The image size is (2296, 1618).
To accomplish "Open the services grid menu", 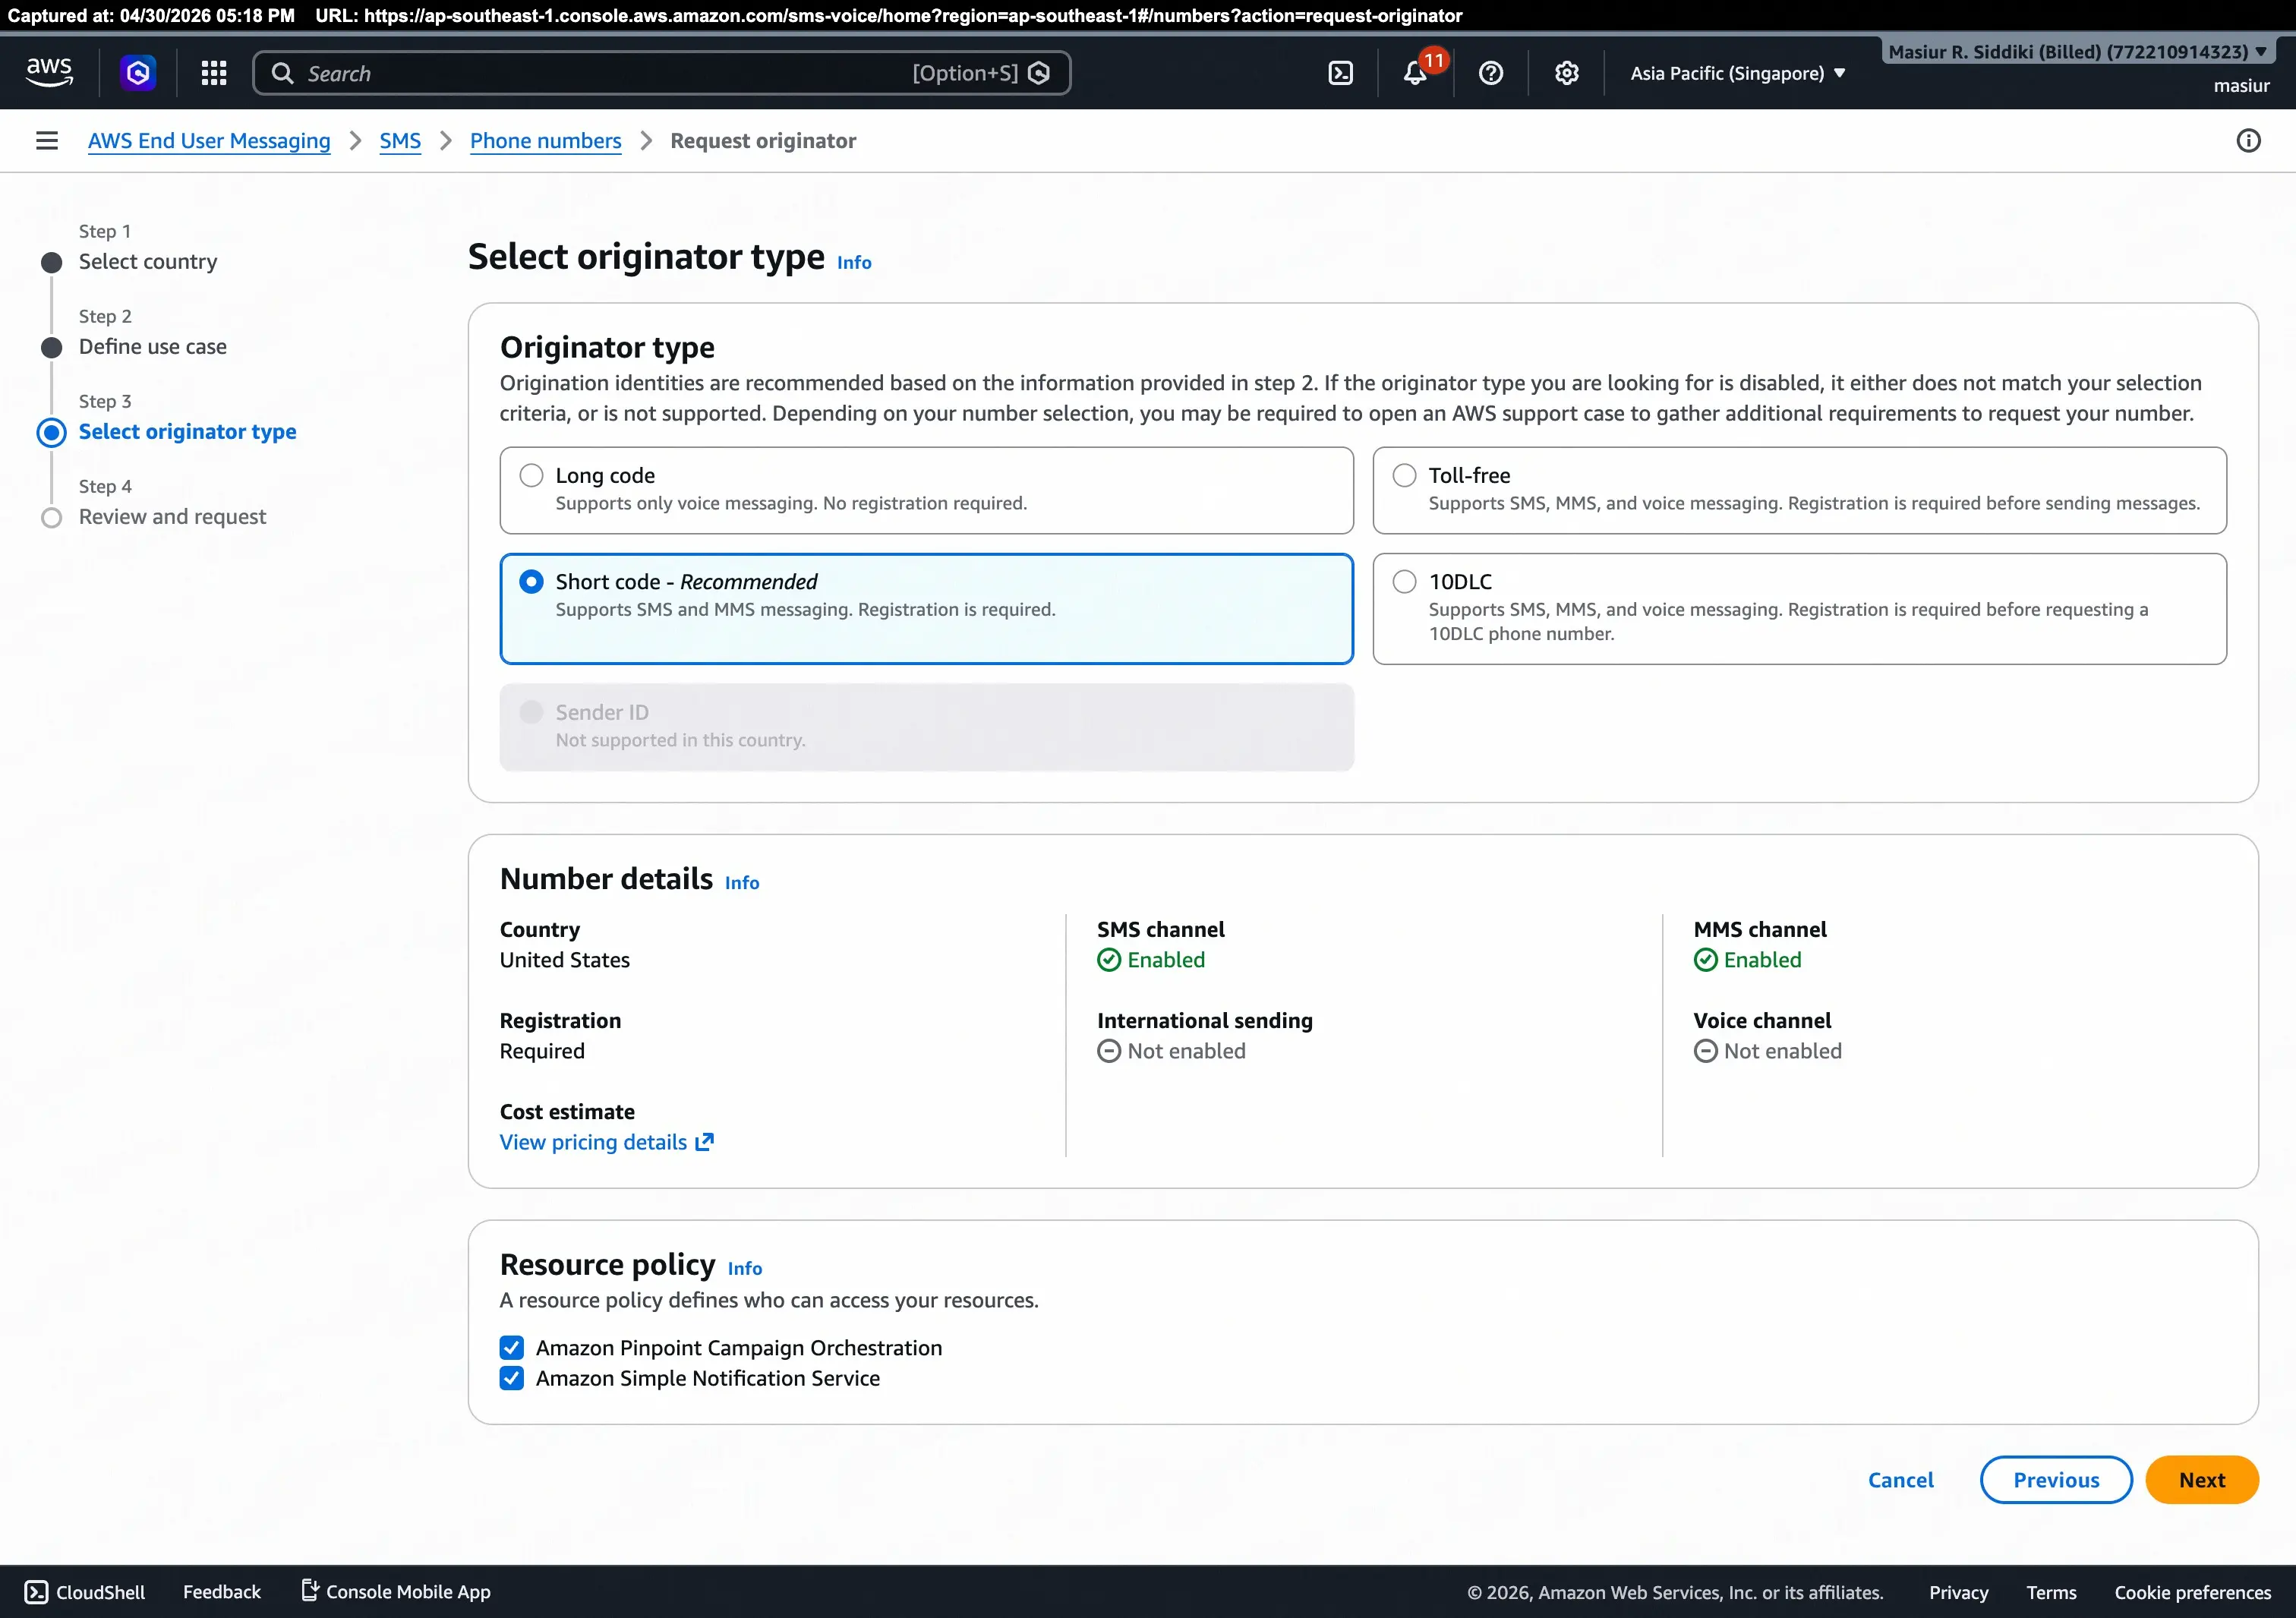I will [x=214, y=73].
